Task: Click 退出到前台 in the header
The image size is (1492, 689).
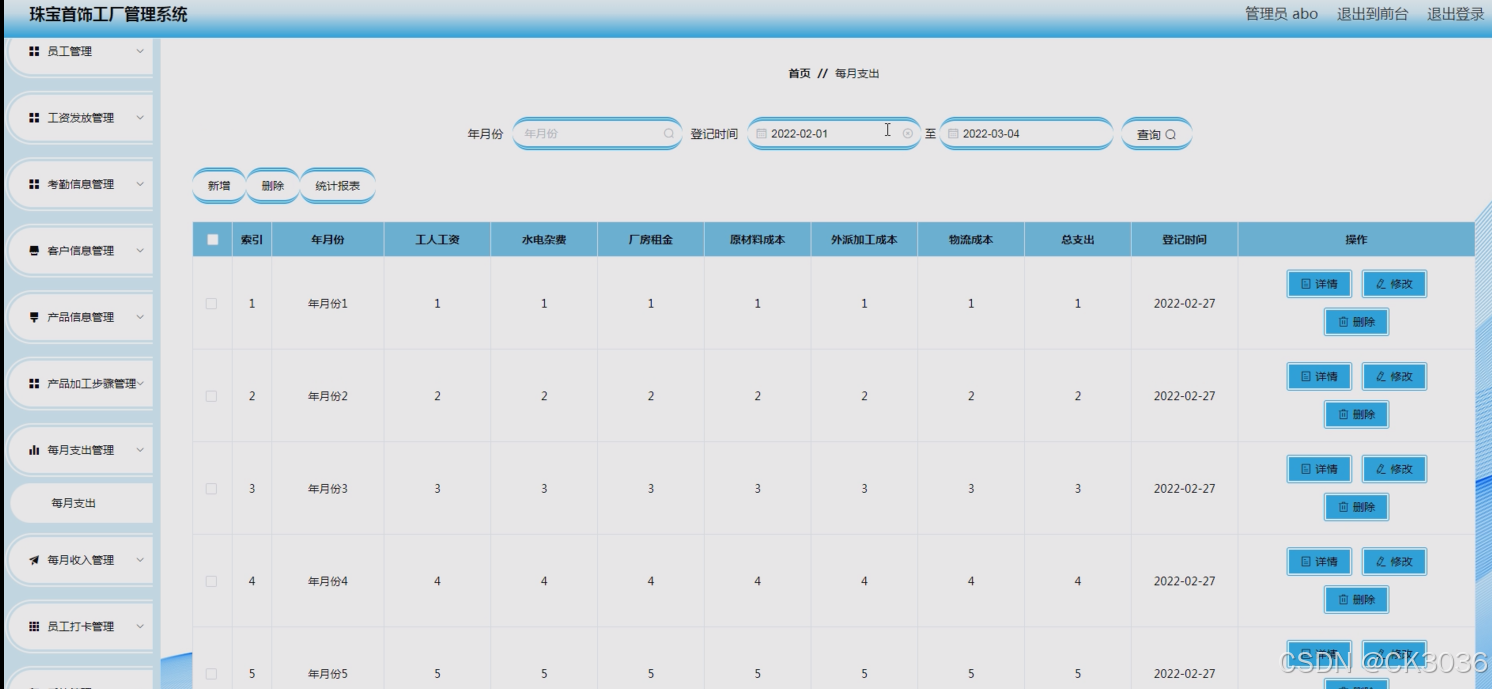Action: click(1372, 14)
